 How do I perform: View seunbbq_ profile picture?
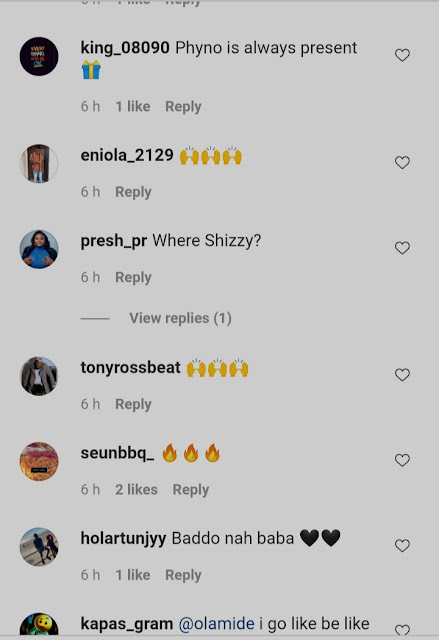pos(39,461)
